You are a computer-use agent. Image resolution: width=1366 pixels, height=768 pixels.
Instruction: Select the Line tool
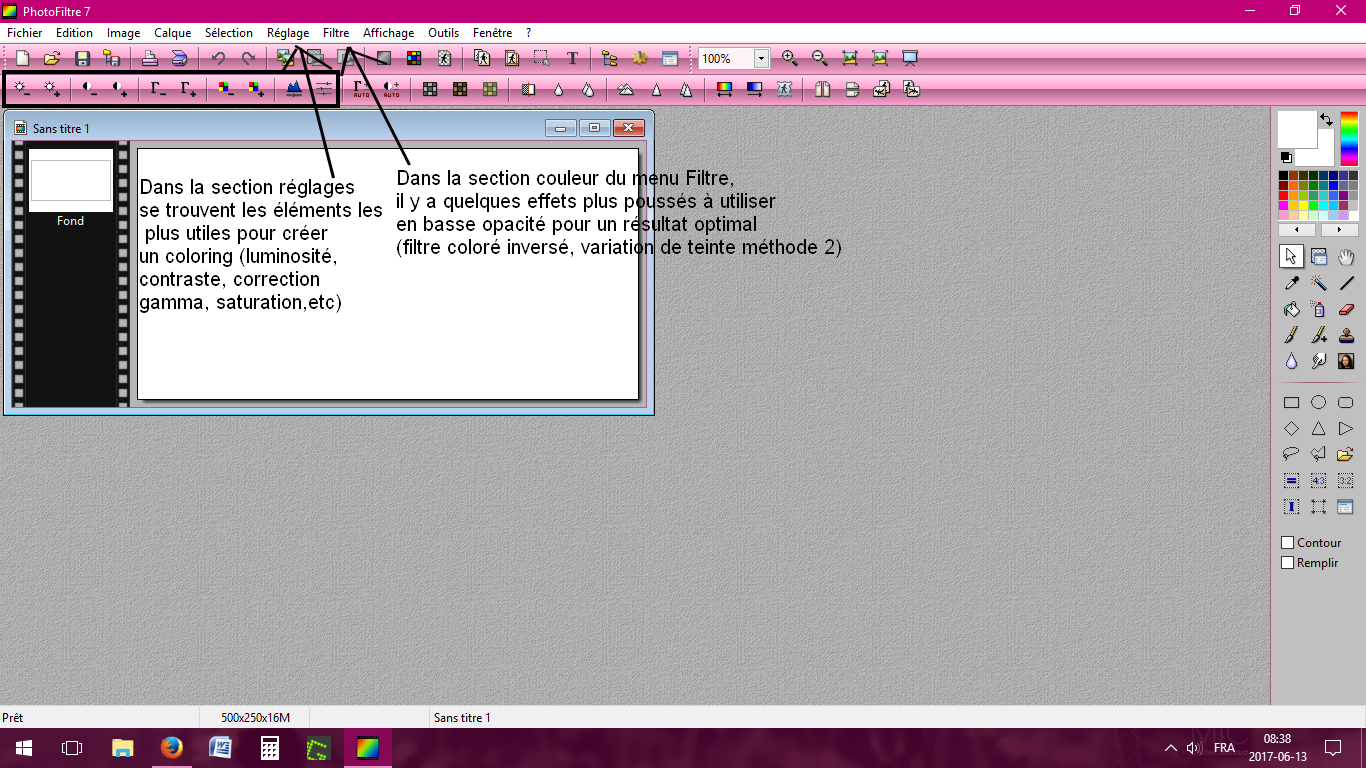pyautogui.click(x=1346, y=283)
